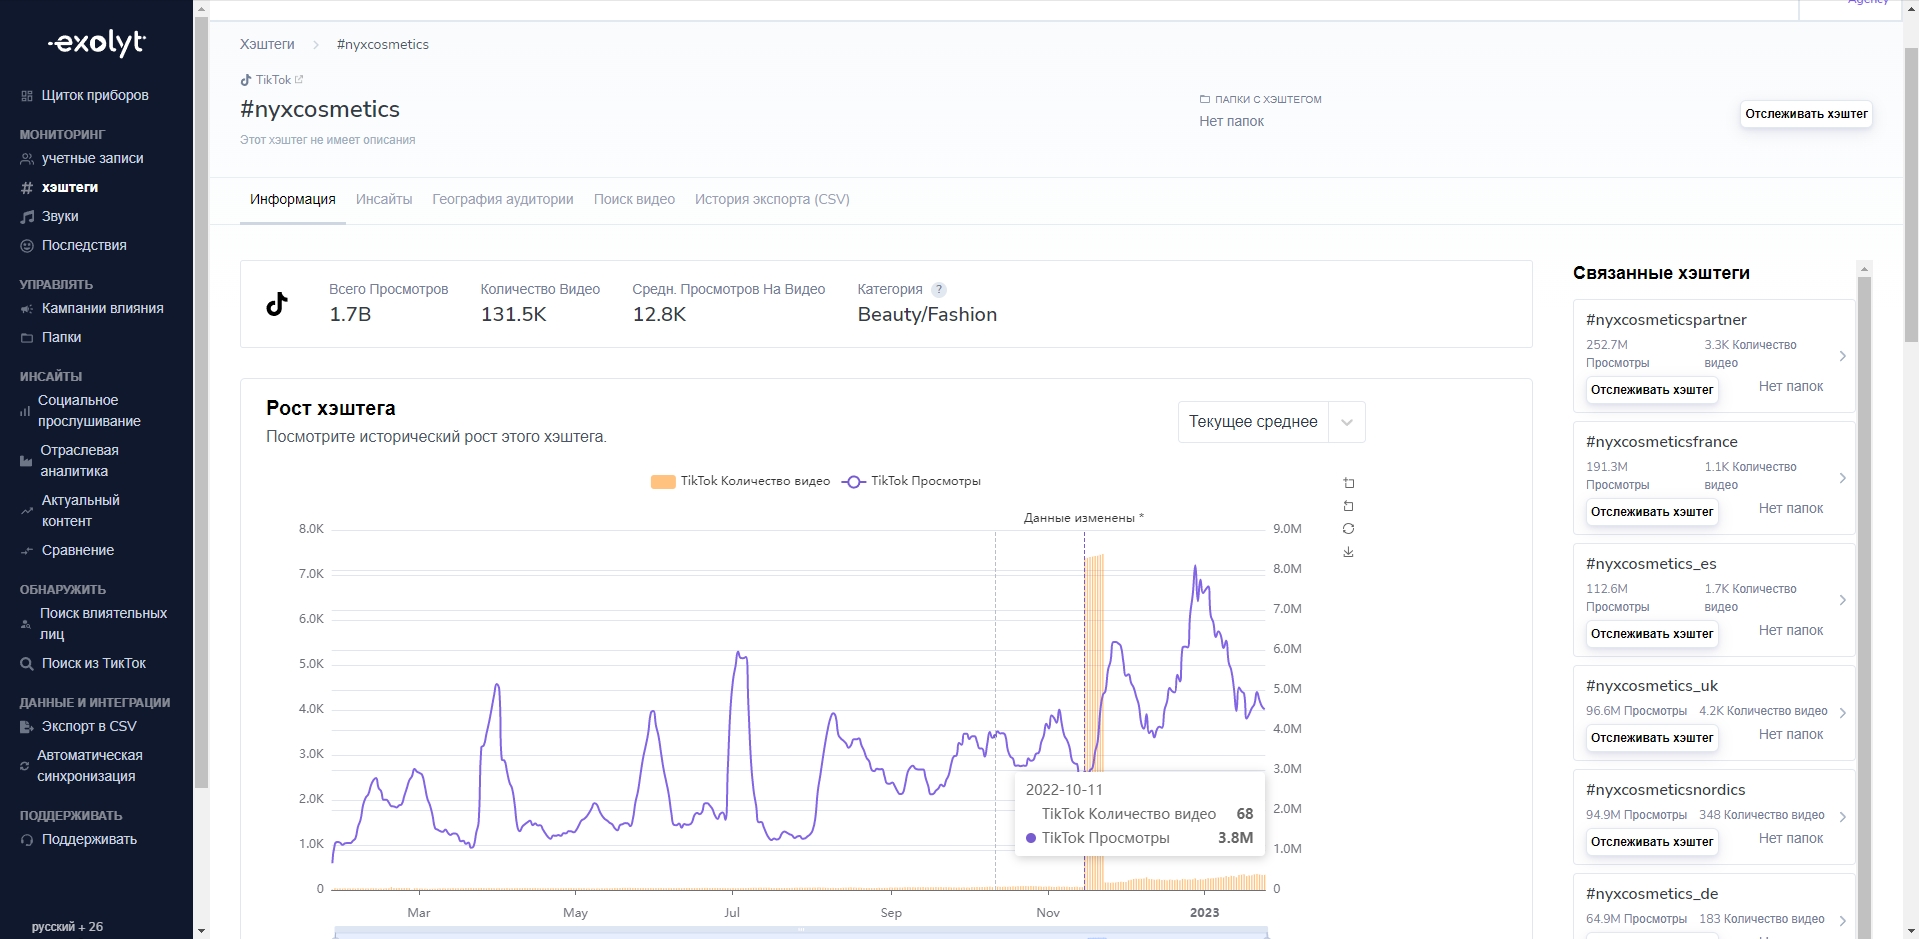Track #nyxcosmeticsfrance with Отслеживать хэштег
1919x939 pixels.
(x=1652, y=512)
